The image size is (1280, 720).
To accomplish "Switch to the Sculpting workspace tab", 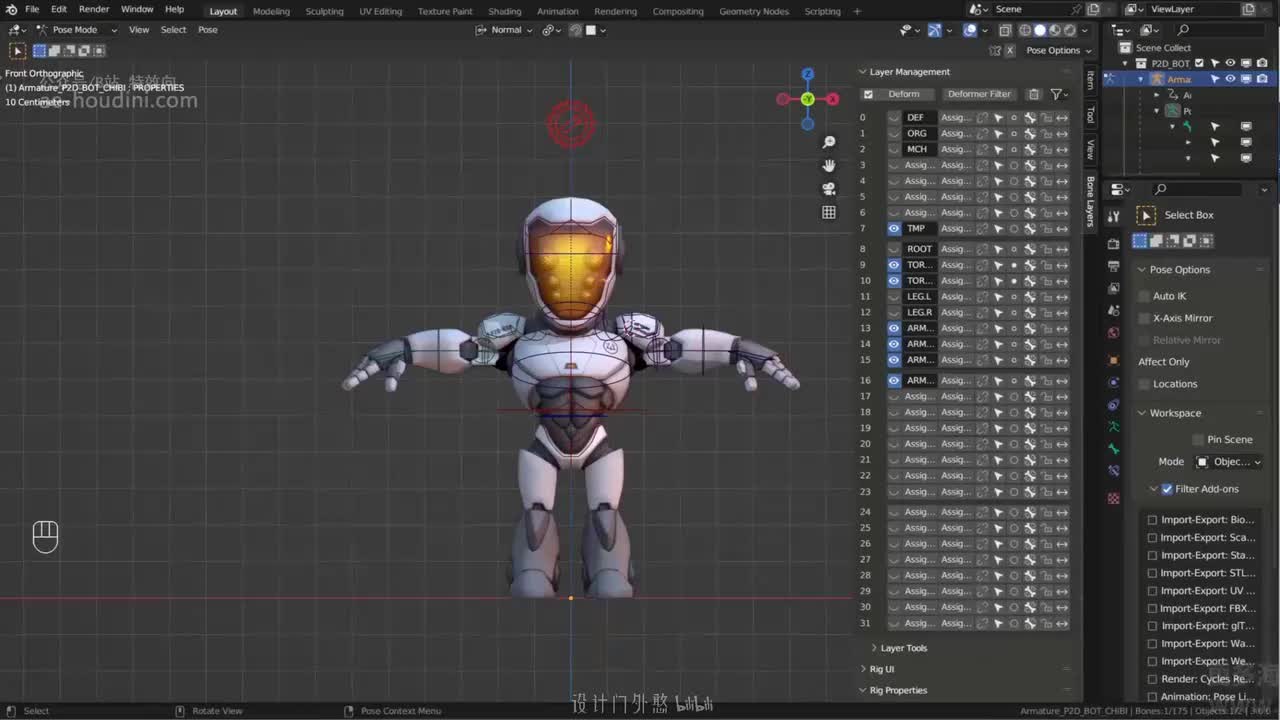I will (324, 11).
